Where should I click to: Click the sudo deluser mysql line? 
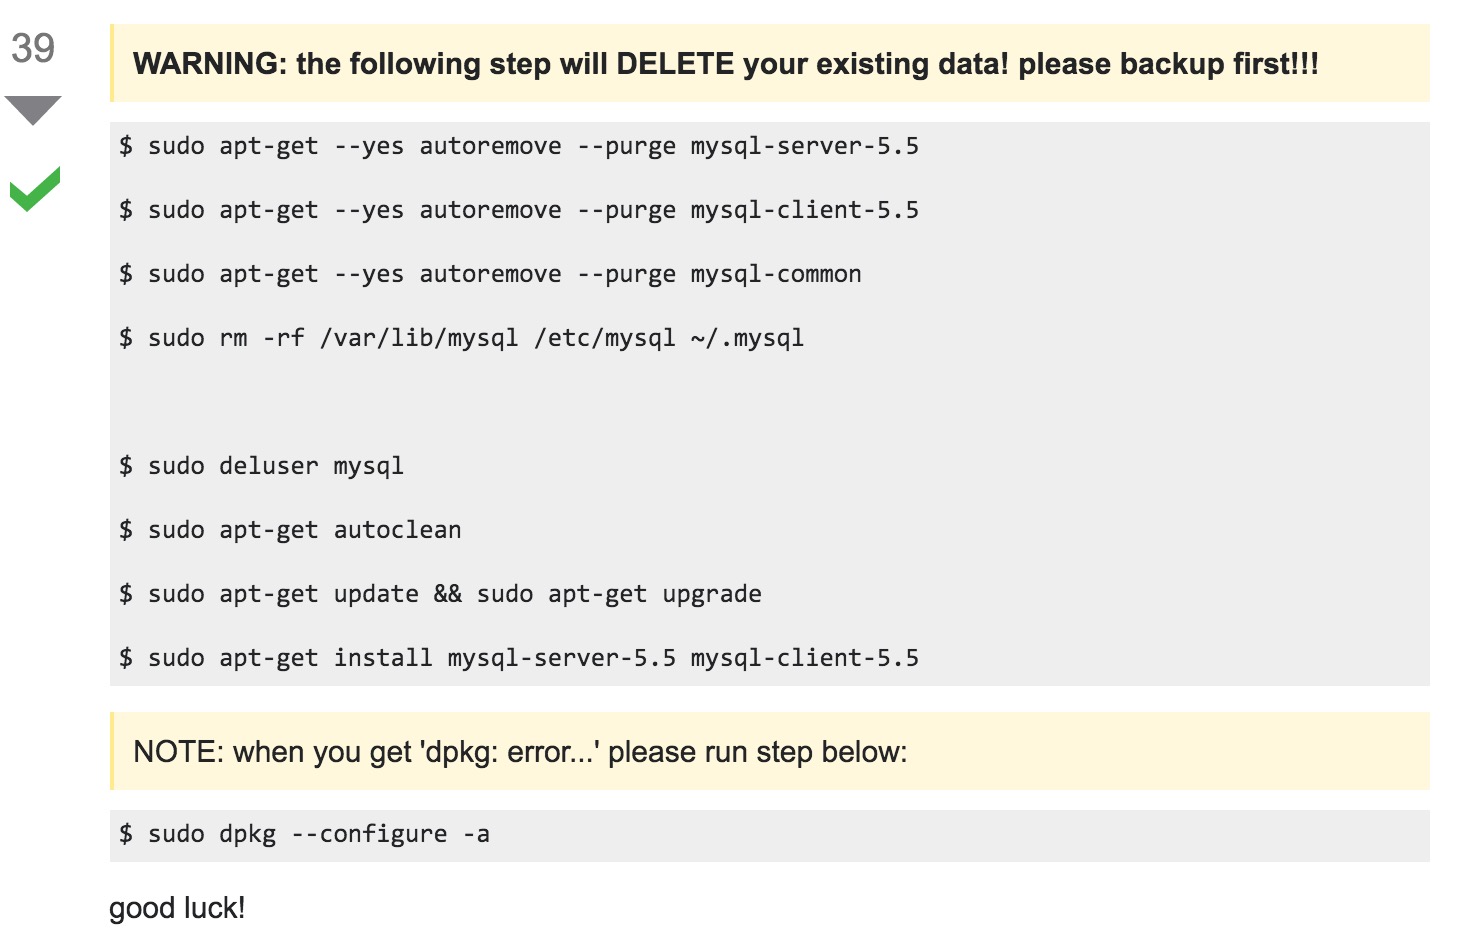(261, 466)
